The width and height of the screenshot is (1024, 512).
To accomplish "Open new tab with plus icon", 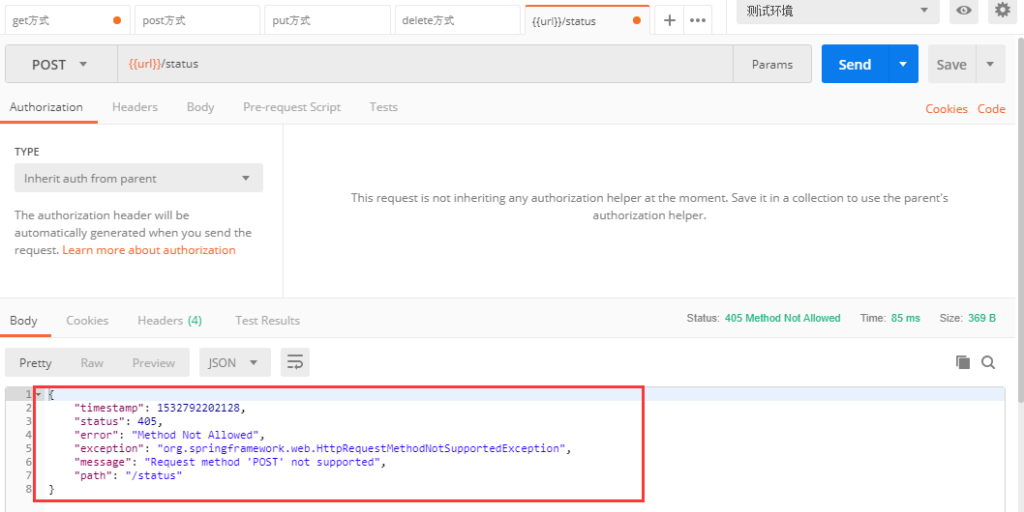I will tap(669, 20).
